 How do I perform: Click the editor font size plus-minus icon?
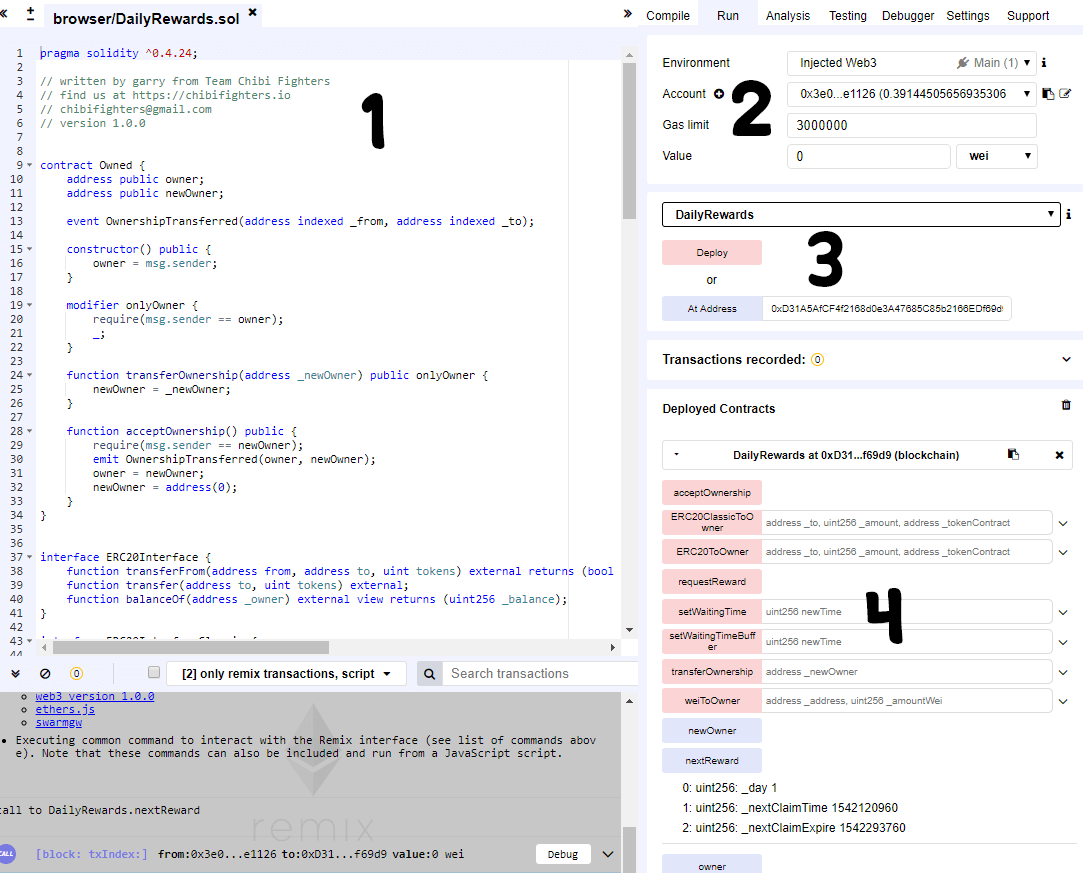(x=30, y=14)
